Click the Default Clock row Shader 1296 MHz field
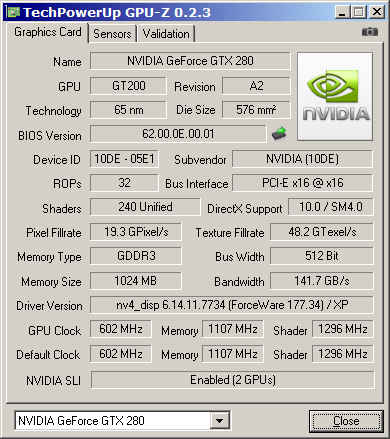Image resolution: width=390 pixels, height=439 pixels. click(x=343, y=354)
